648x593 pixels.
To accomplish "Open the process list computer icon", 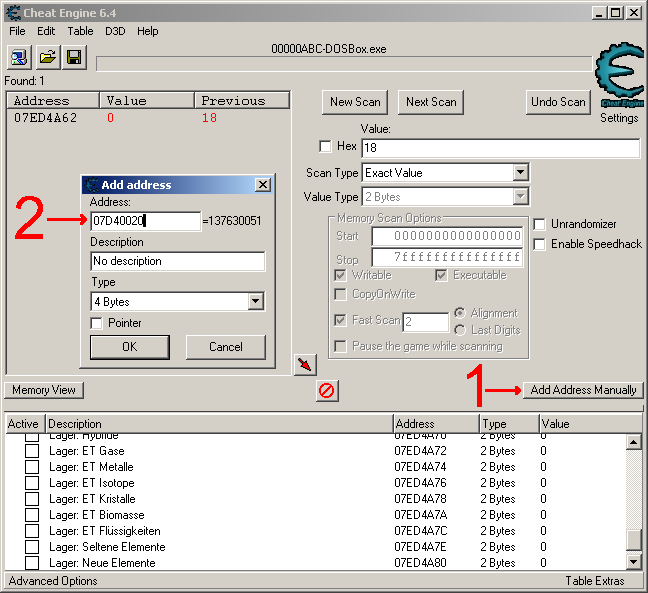I will (19, 57).
